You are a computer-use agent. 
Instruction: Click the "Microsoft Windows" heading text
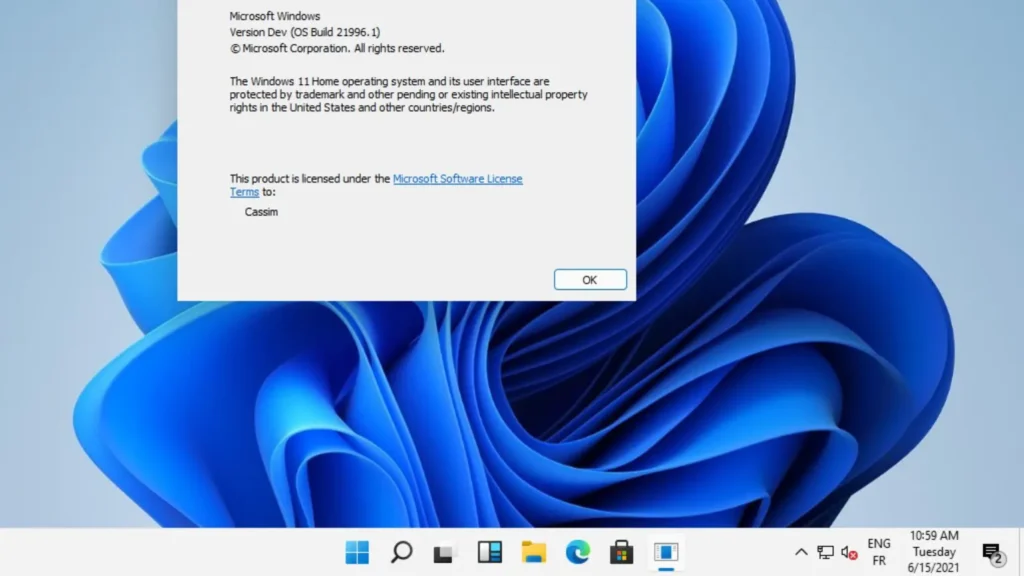(x=275, y=16)
